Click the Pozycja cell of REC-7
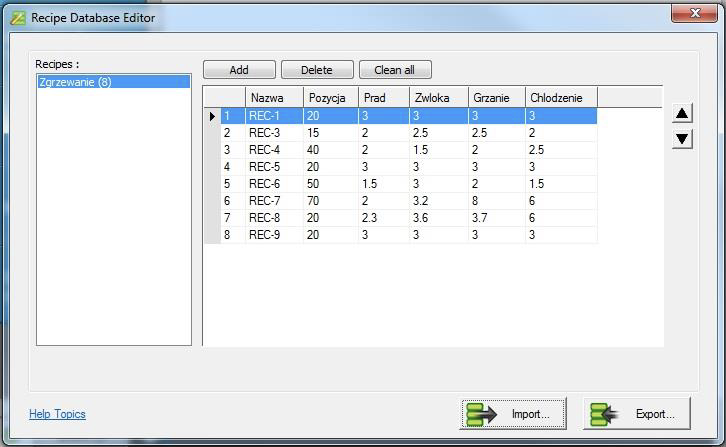 pos(330,201)
